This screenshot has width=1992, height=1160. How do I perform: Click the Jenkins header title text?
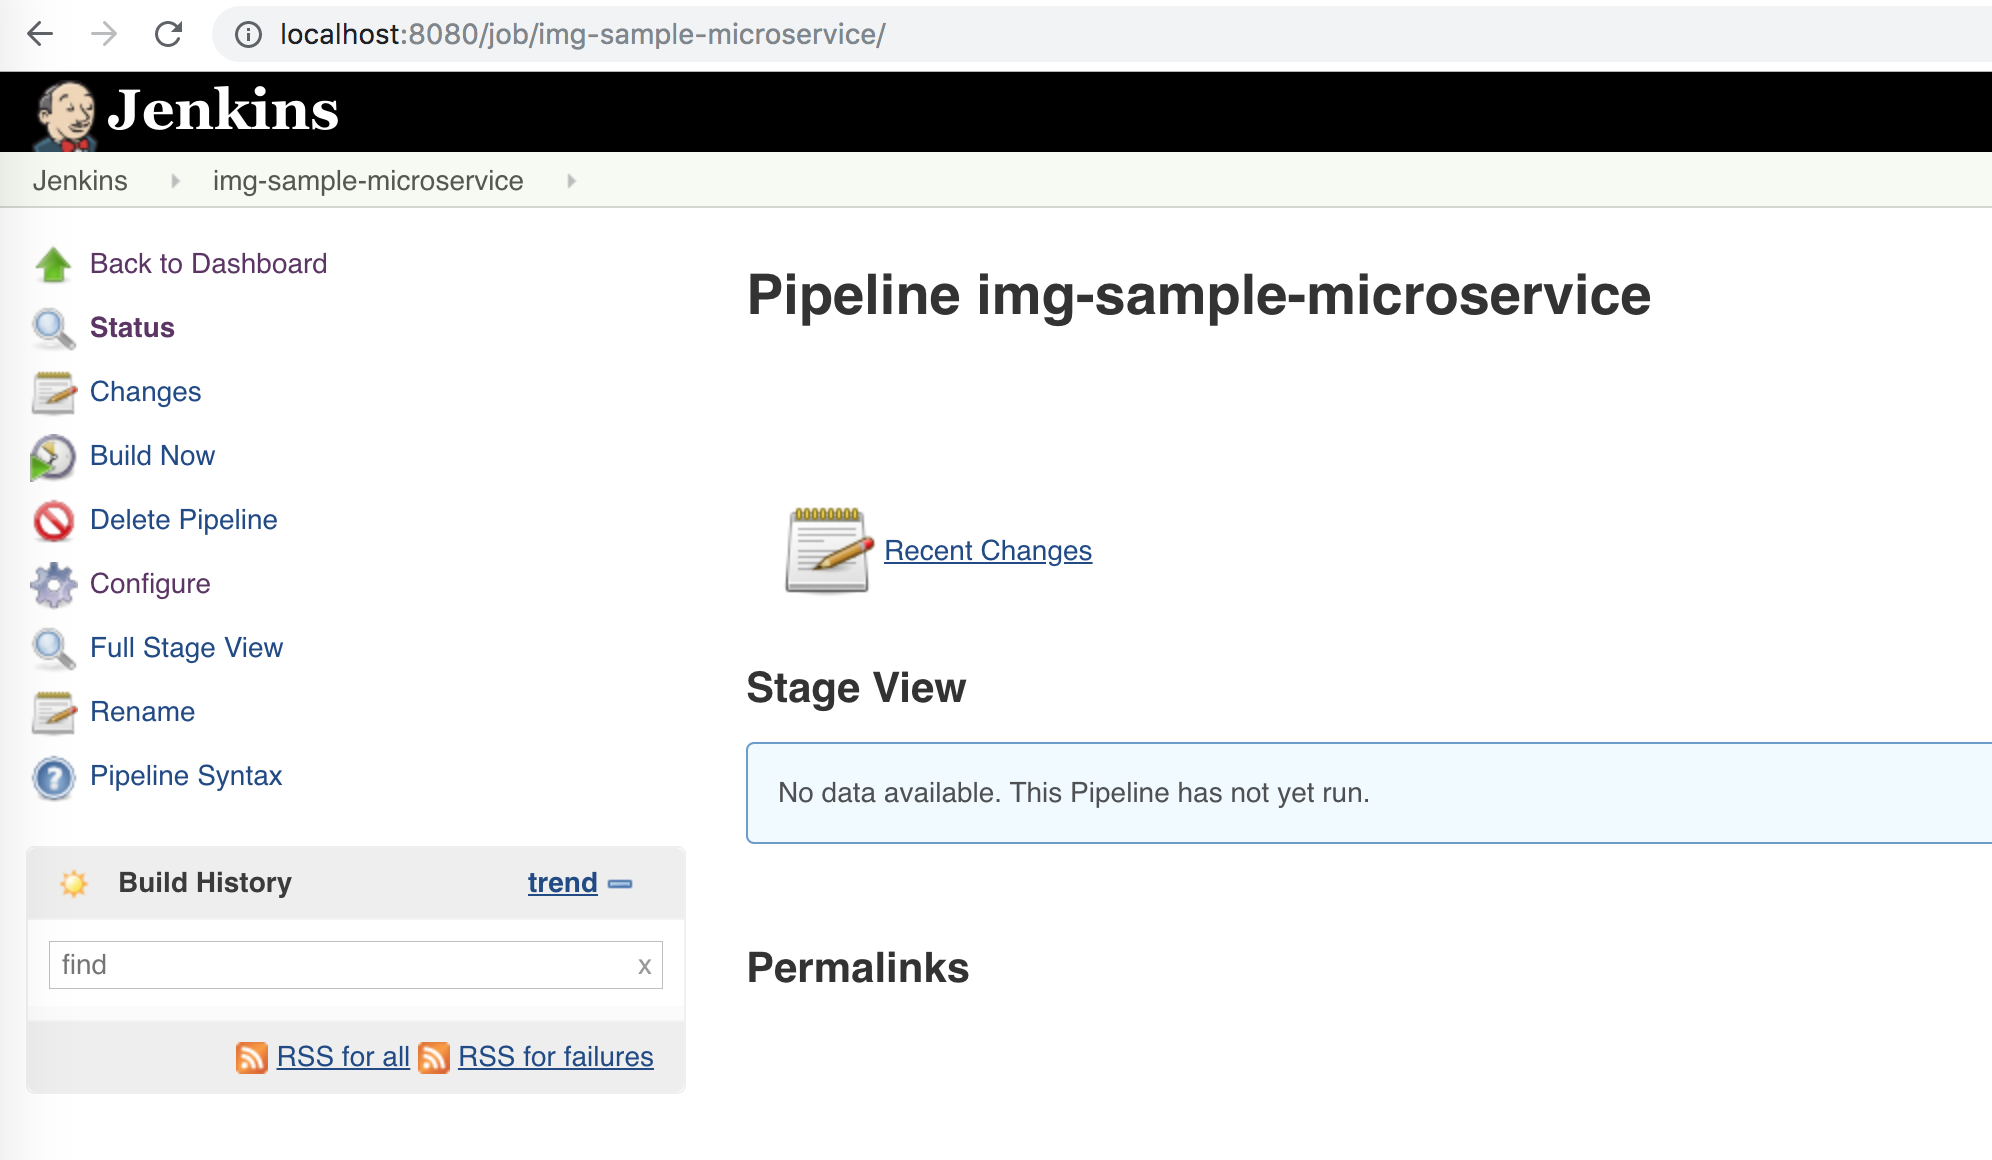tap(223, 110)
